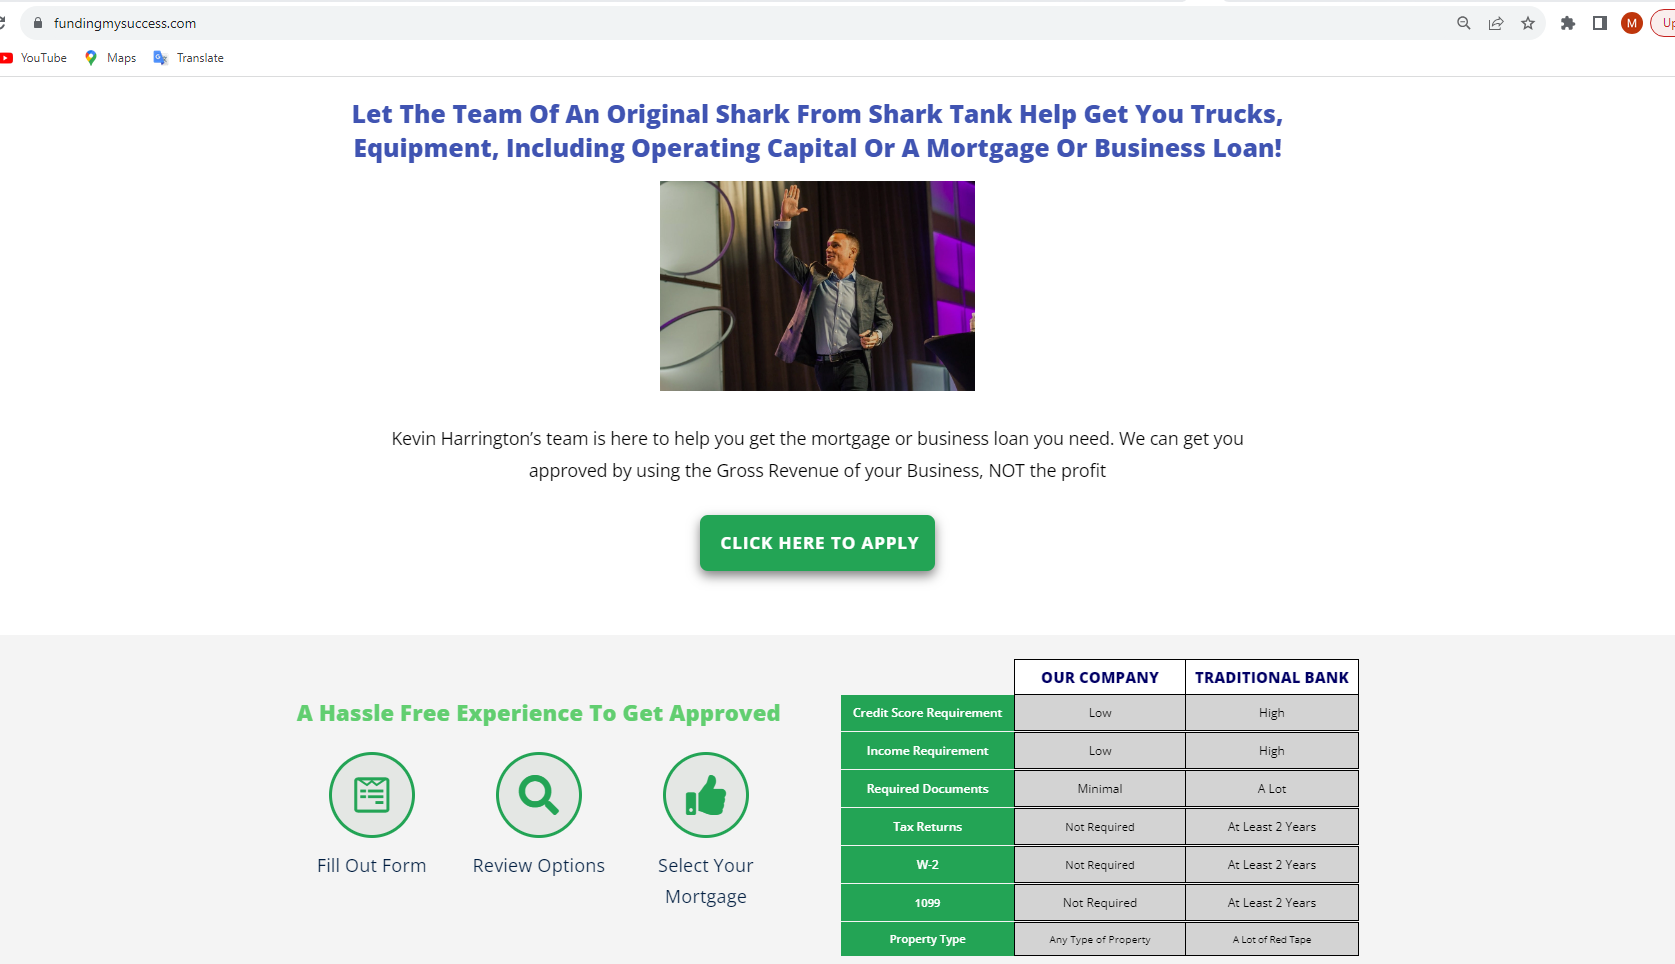The image size is (1675, 964).
Task: Click the 'Review Options' label
Action: [539, 866]
